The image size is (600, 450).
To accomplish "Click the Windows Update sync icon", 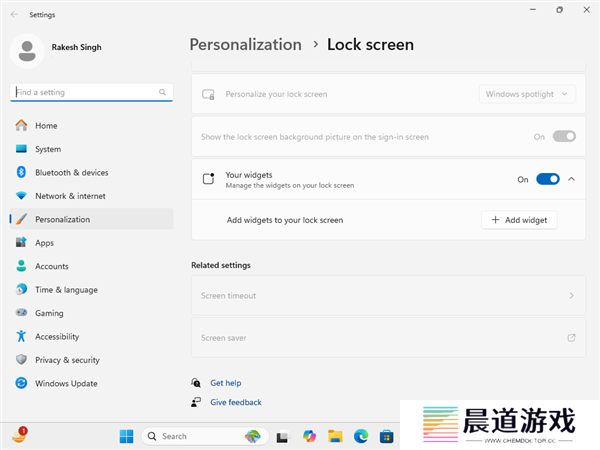I will (21, 383).
